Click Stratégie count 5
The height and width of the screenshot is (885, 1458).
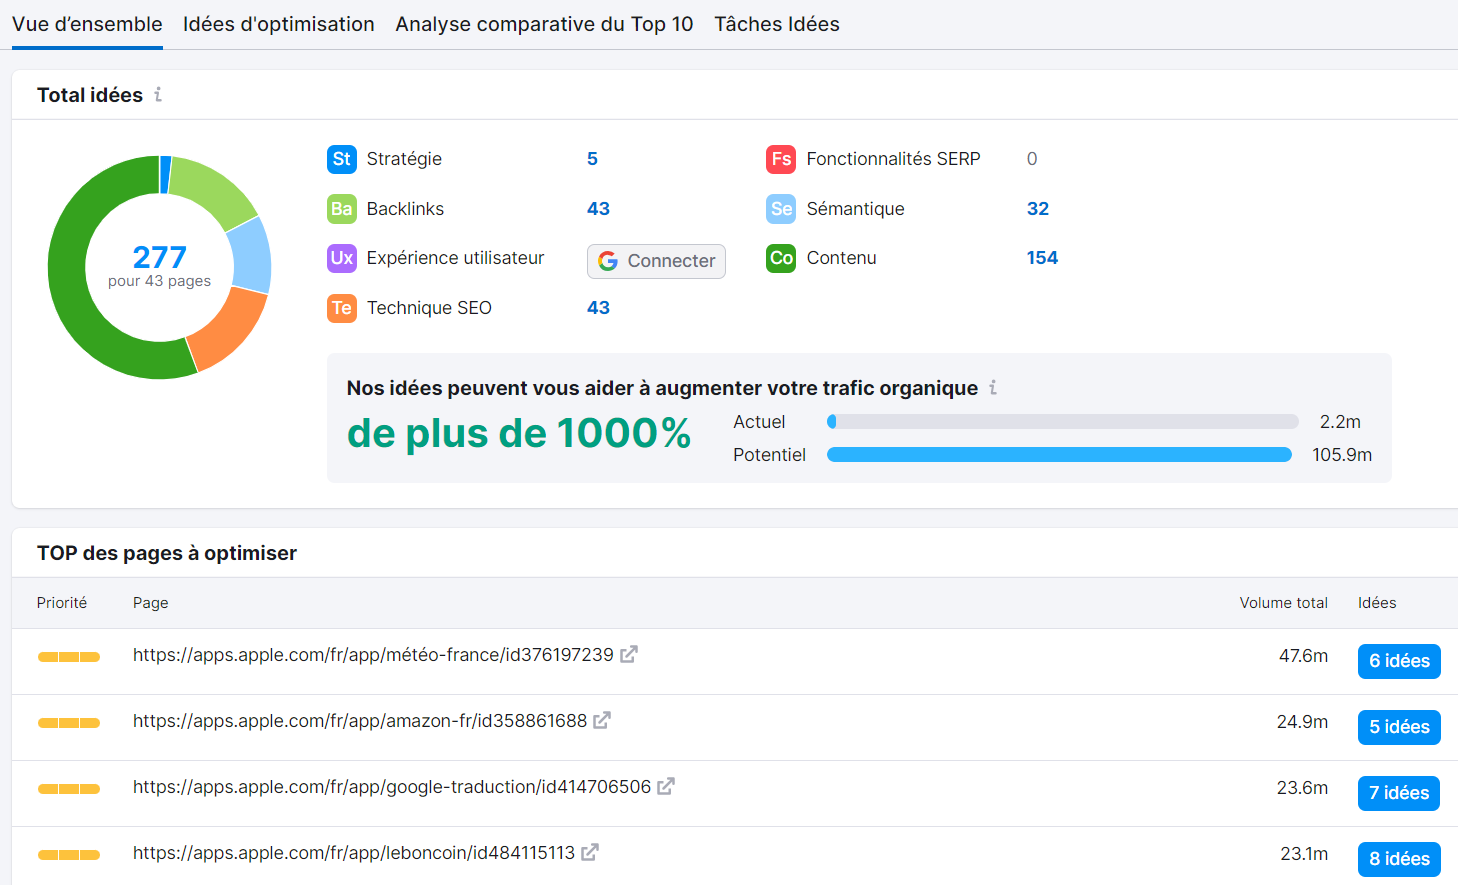pyautogui.click(x=592, y=159)
